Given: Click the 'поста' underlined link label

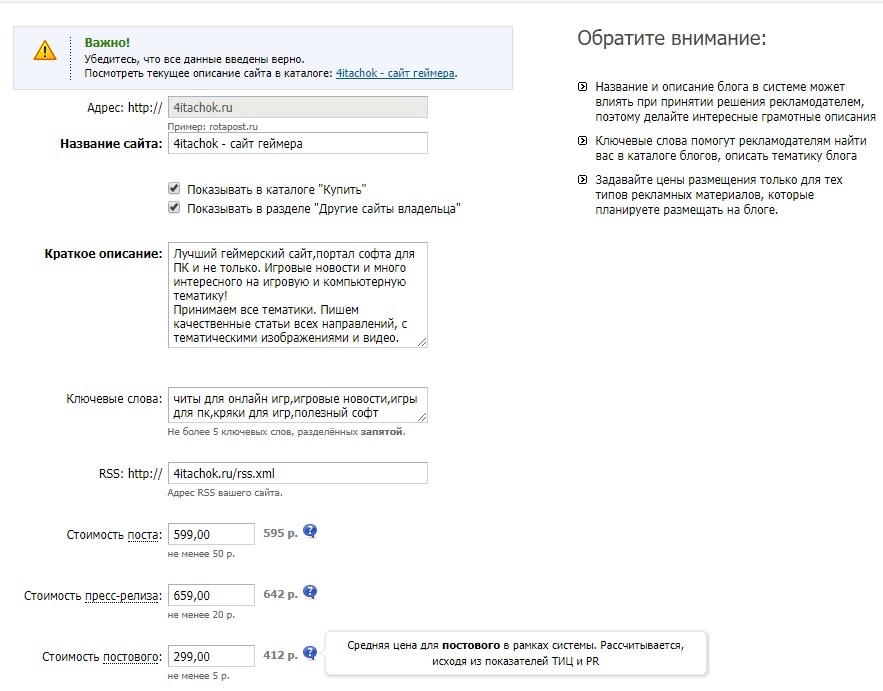Looking at the screenshot, I should pos(144,535).
